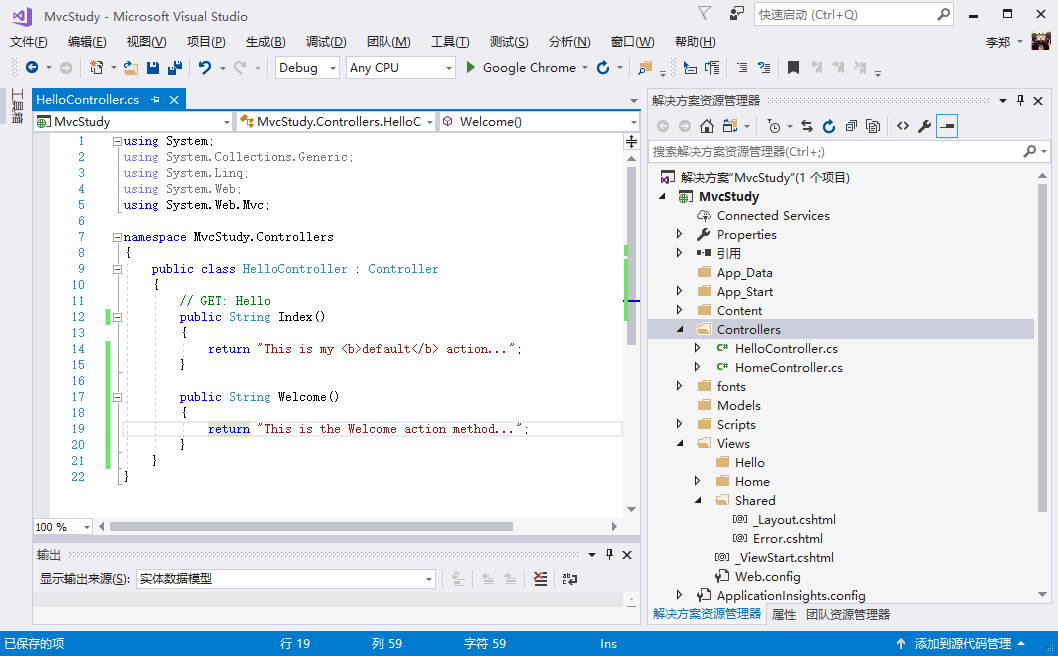Image resolution: width=1058 pixels, height=656 pixels.
Task: Collapse All items in Solution Explorer
Action: coord(852,126)
